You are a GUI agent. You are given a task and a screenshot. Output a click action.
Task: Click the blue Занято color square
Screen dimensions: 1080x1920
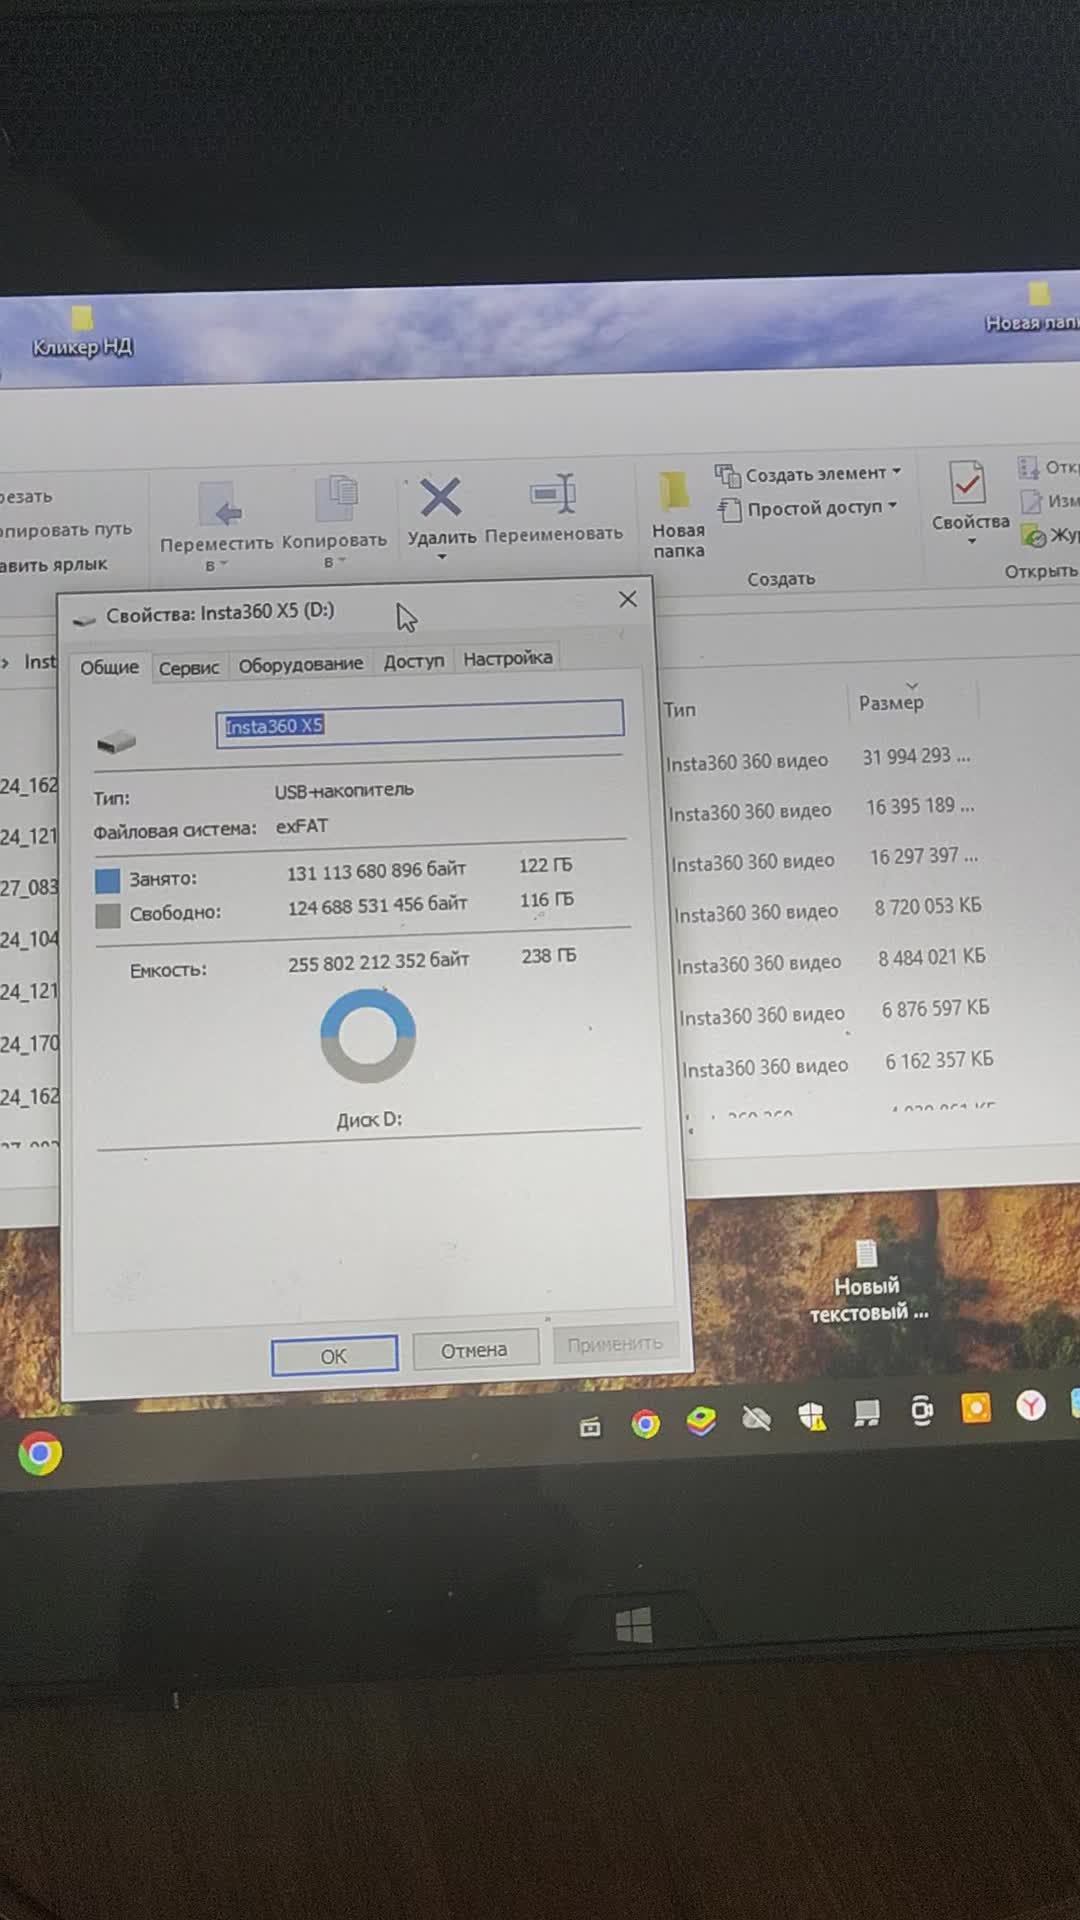(x=107, y=881)
